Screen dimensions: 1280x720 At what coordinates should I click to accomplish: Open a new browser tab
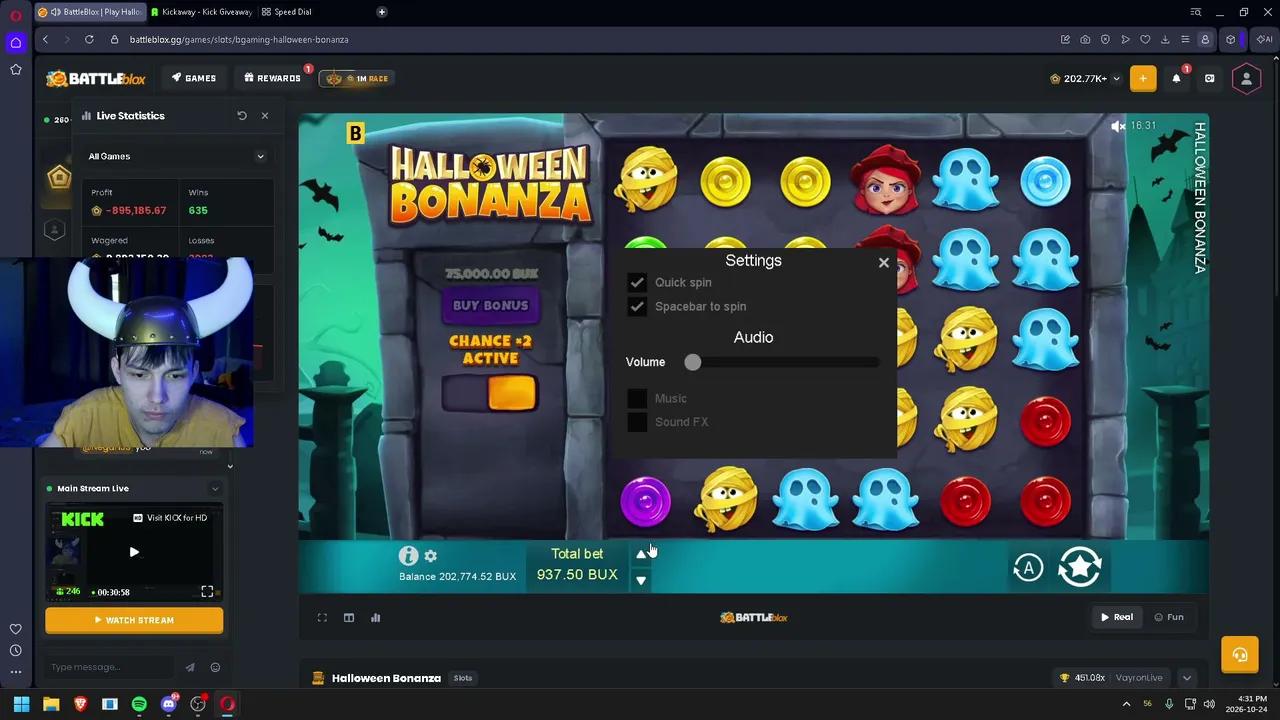point(382,12)
